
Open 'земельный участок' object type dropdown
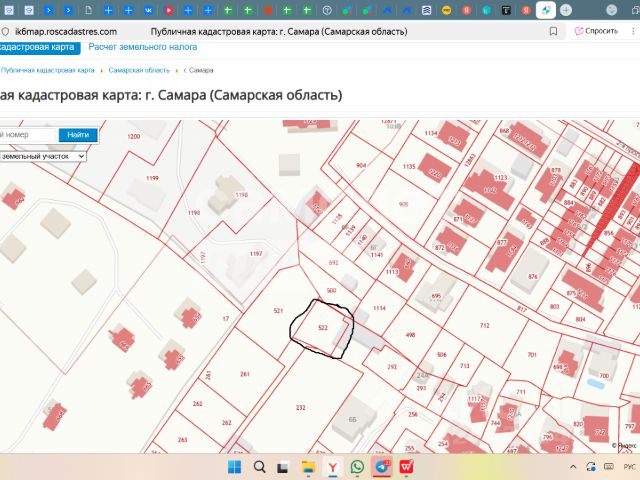click(x=42, y=157)
